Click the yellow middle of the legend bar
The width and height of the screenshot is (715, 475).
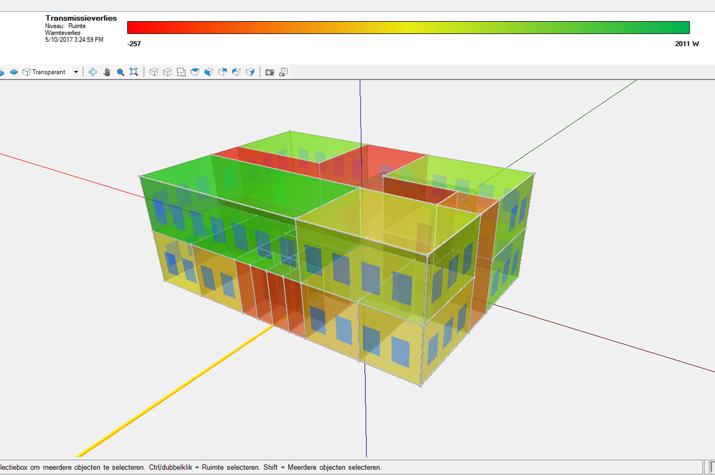click(x=410, y=28)
